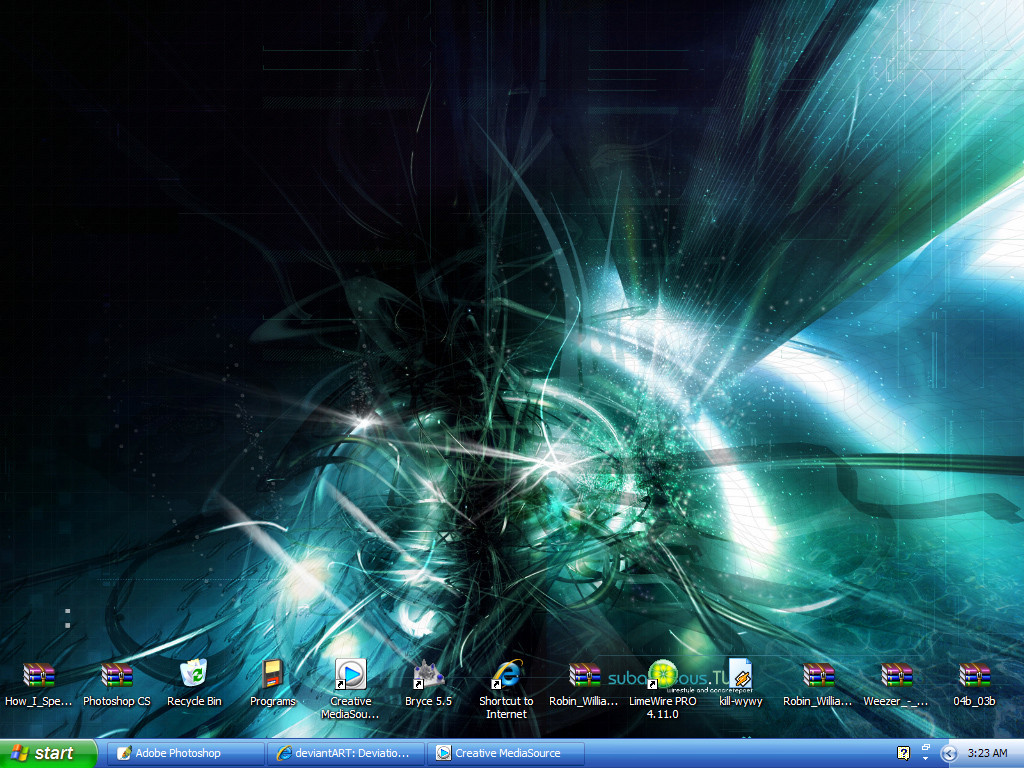Switch to deviantART: Deviatio... taskbar window
1024x768 pixels.
[345, 753]
